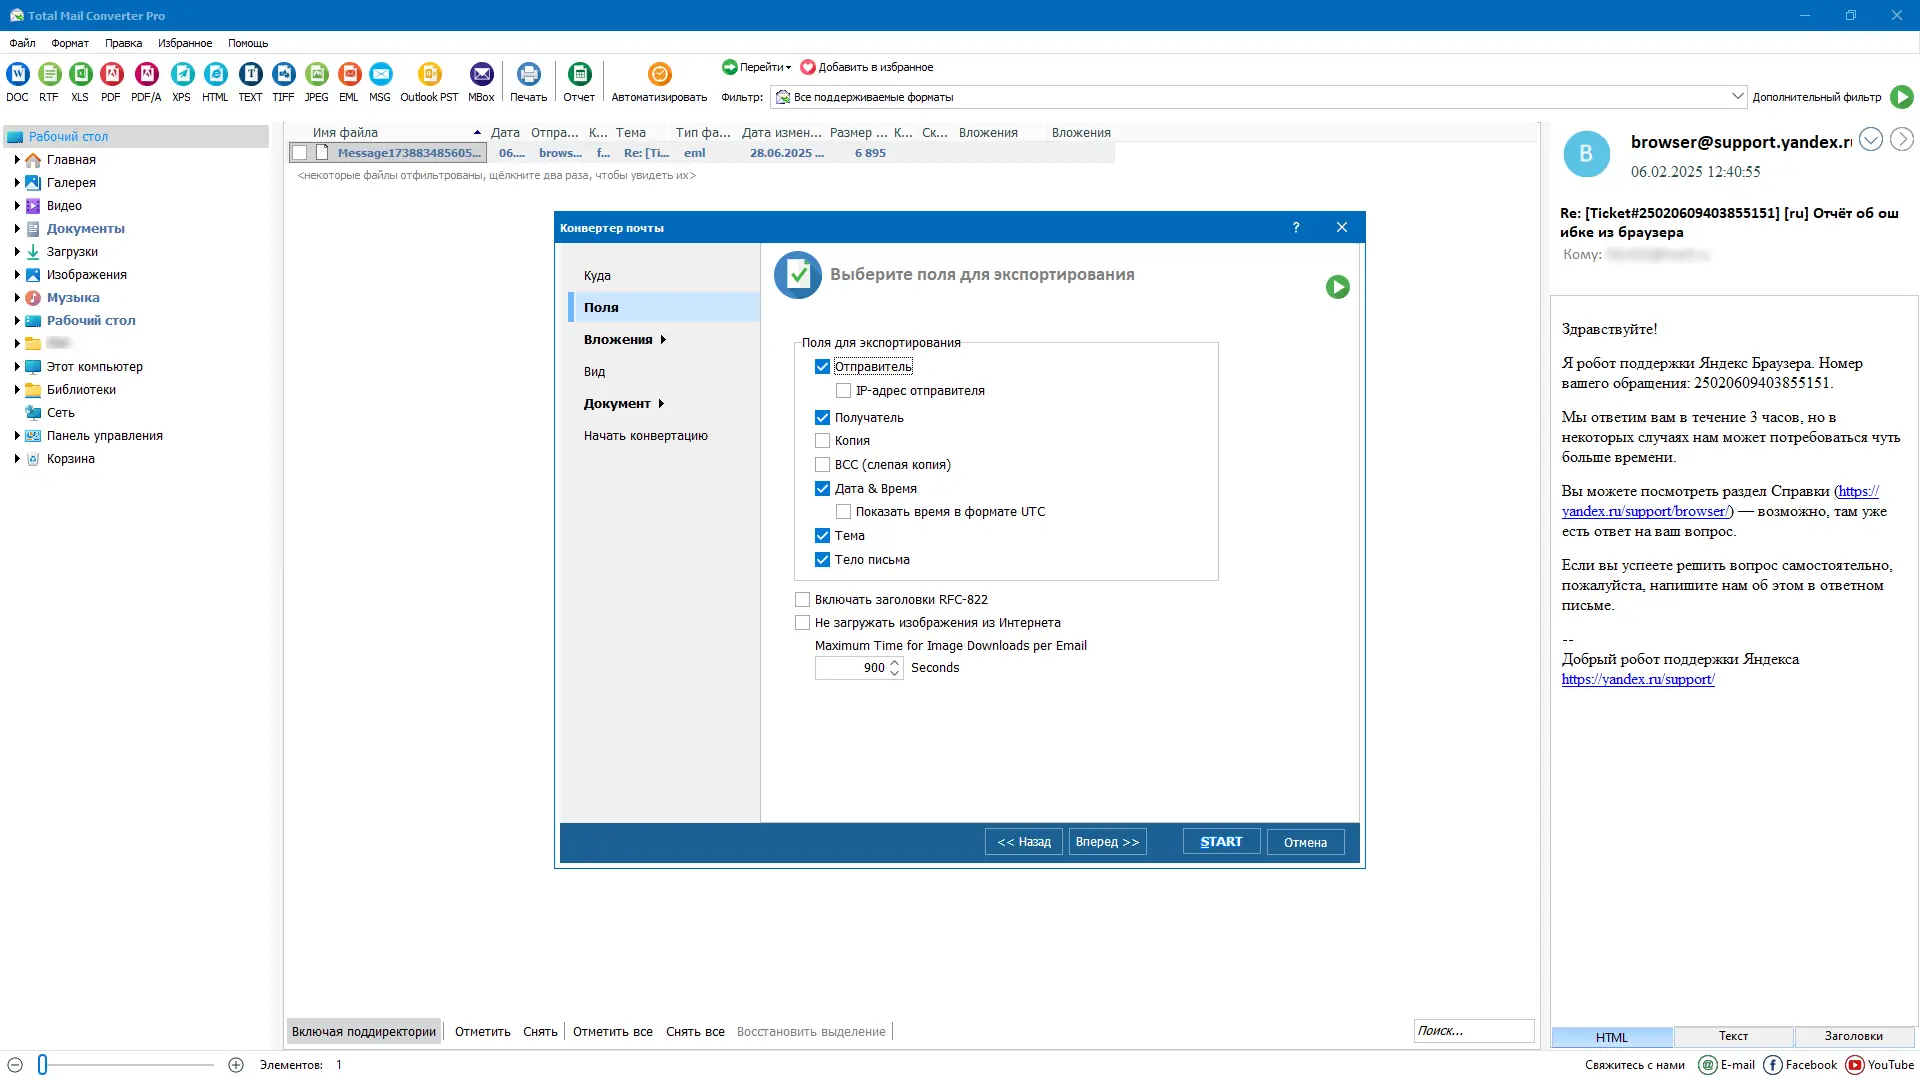Uncheck the Отправитель field checkbox
1920x1080 pixels.
(822, 366)
